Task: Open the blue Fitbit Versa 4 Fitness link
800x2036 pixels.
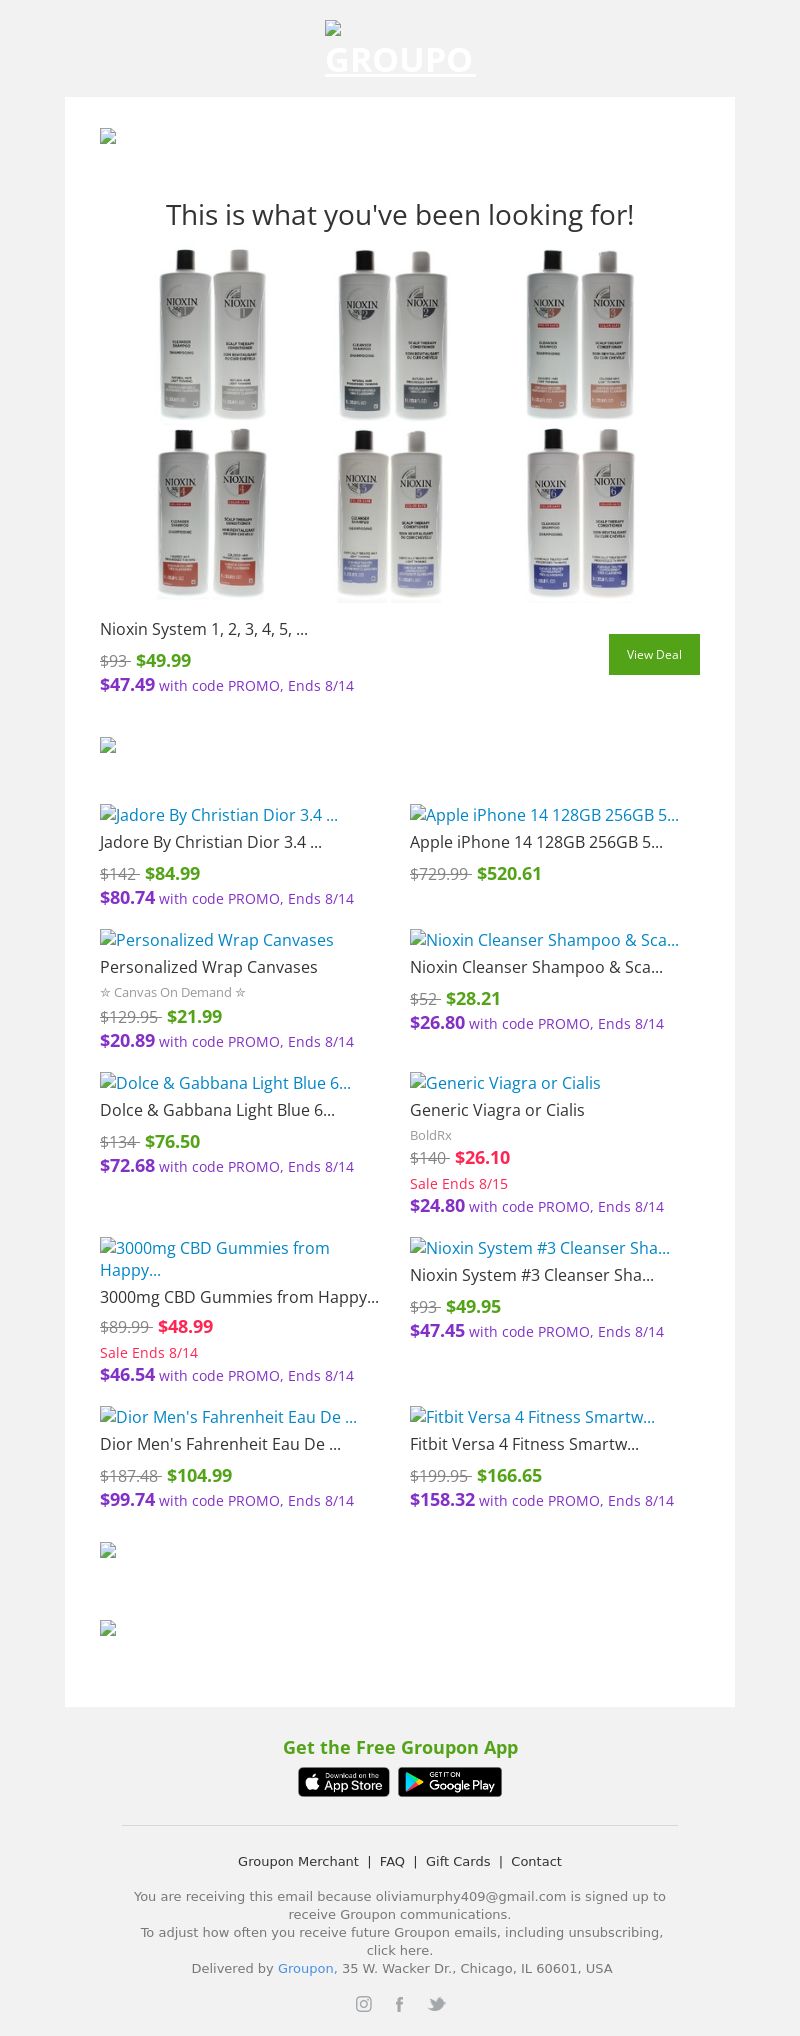Action: click(x=532, y=1417)
